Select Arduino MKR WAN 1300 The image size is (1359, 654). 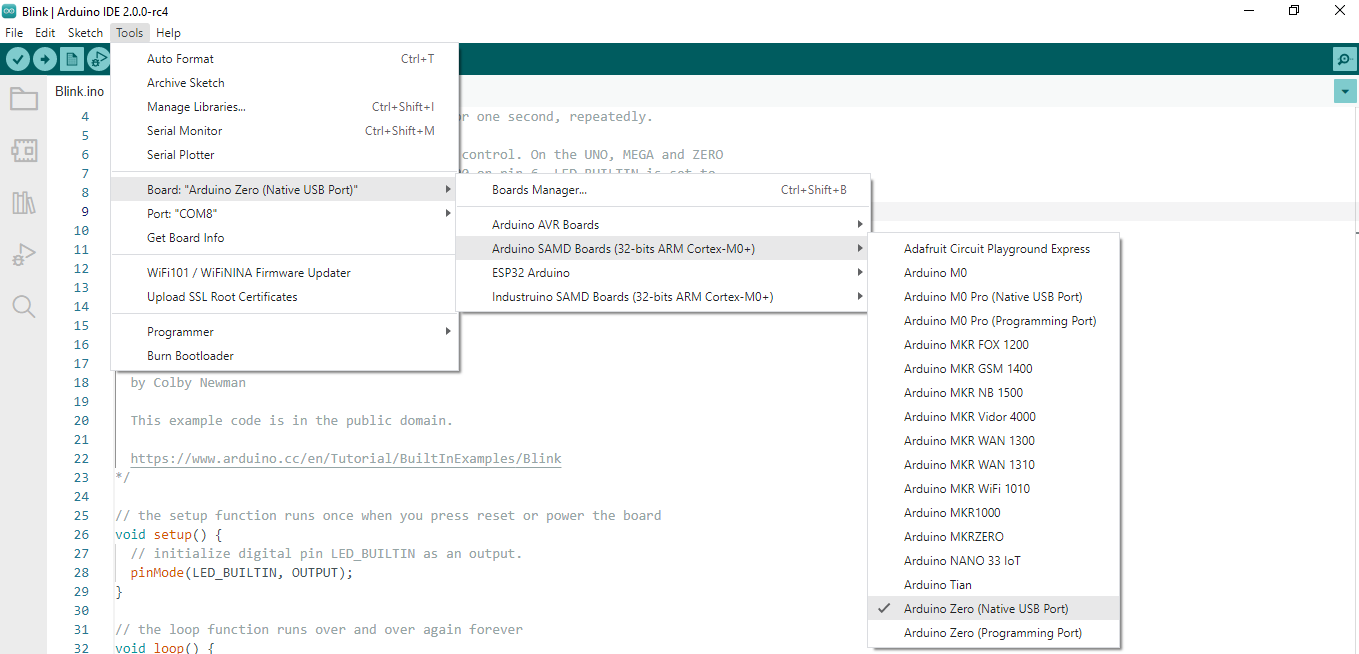994,441
